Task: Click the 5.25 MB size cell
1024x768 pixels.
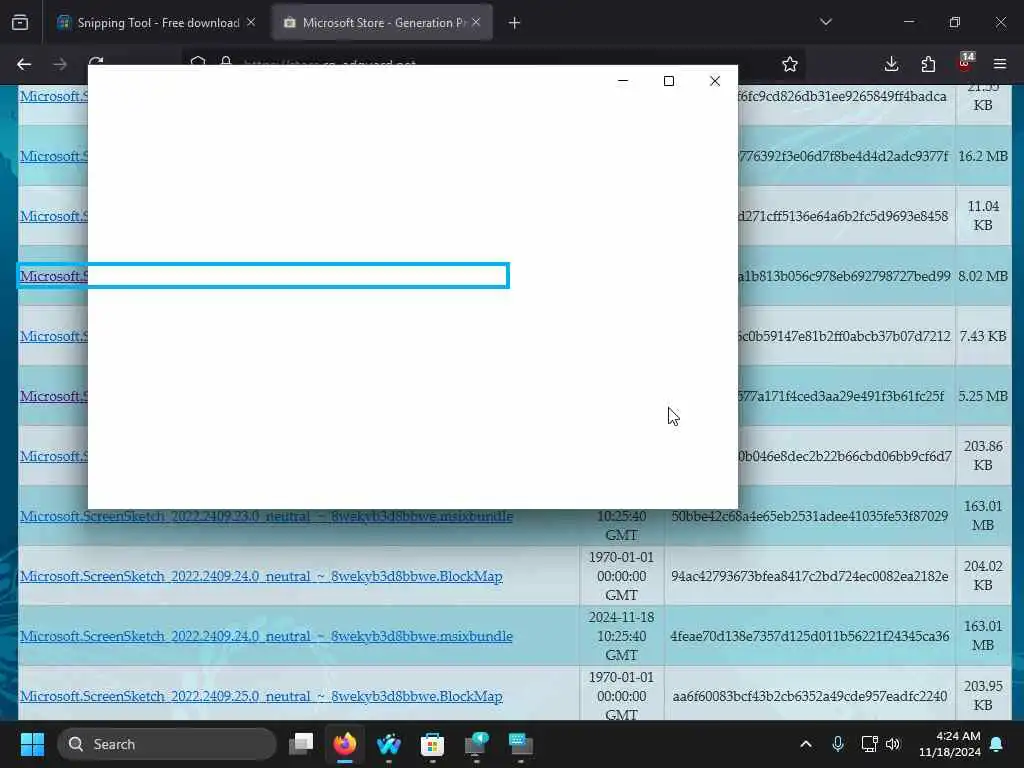Action: tap(983, 397)
